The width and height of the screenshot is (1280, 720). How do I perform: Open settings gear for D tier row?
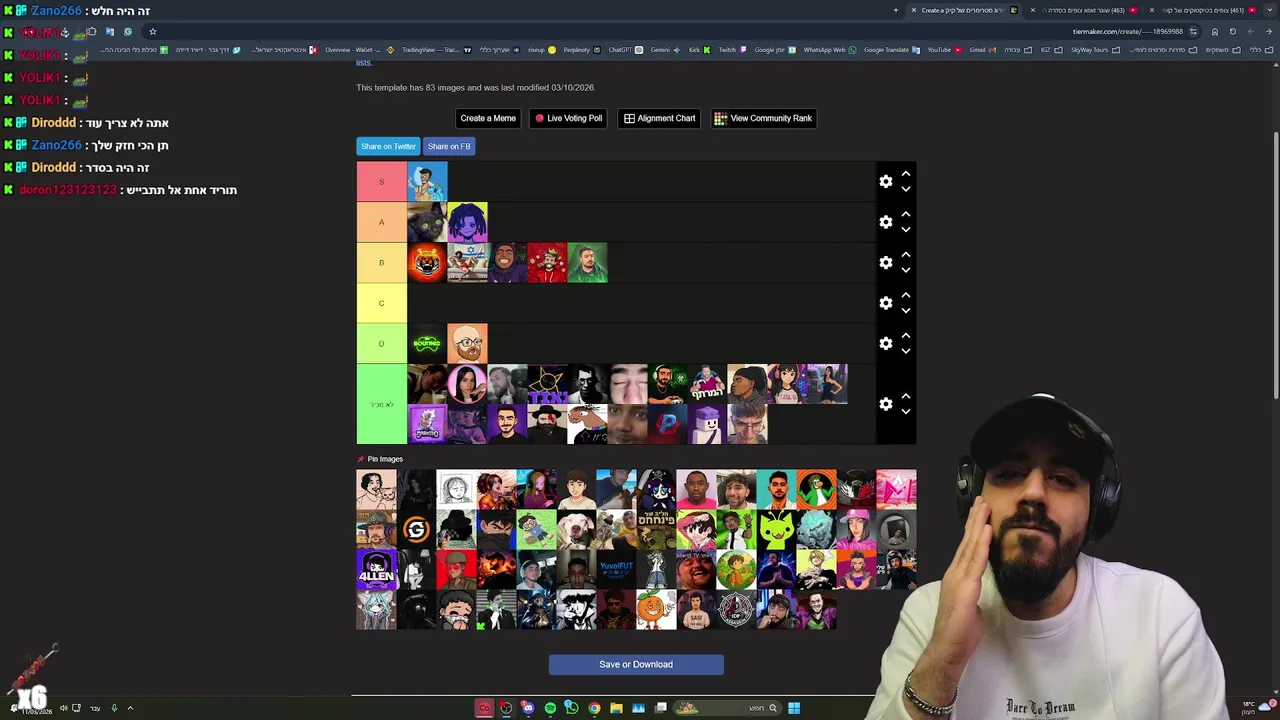click(x=885, y=343)
